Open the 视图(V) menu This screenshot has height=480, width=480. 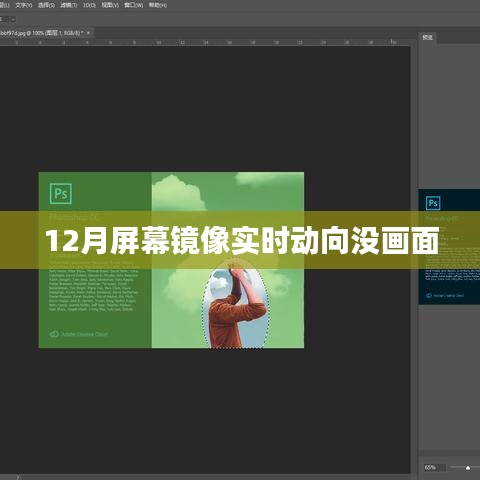(110, 5)
